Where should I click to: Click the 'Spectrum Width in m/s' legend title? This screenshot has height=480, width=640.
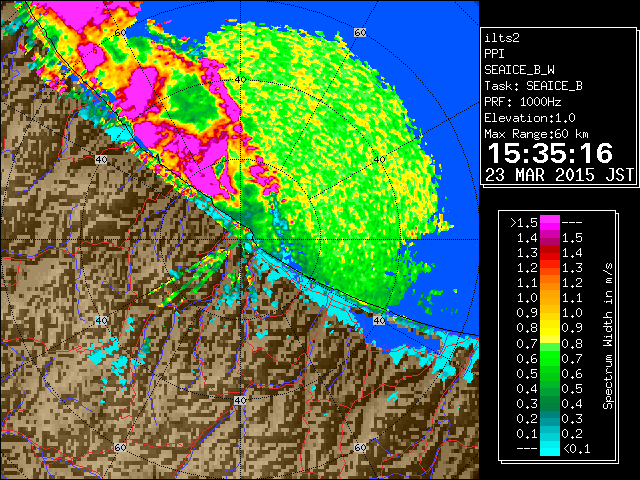[x=608, y=336]
